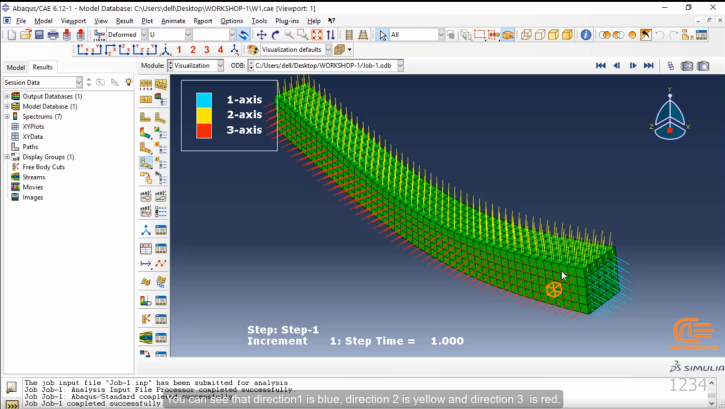Click the Create XY Data icon
This screenshot has height=409, width=725.
tap(146, 249)
